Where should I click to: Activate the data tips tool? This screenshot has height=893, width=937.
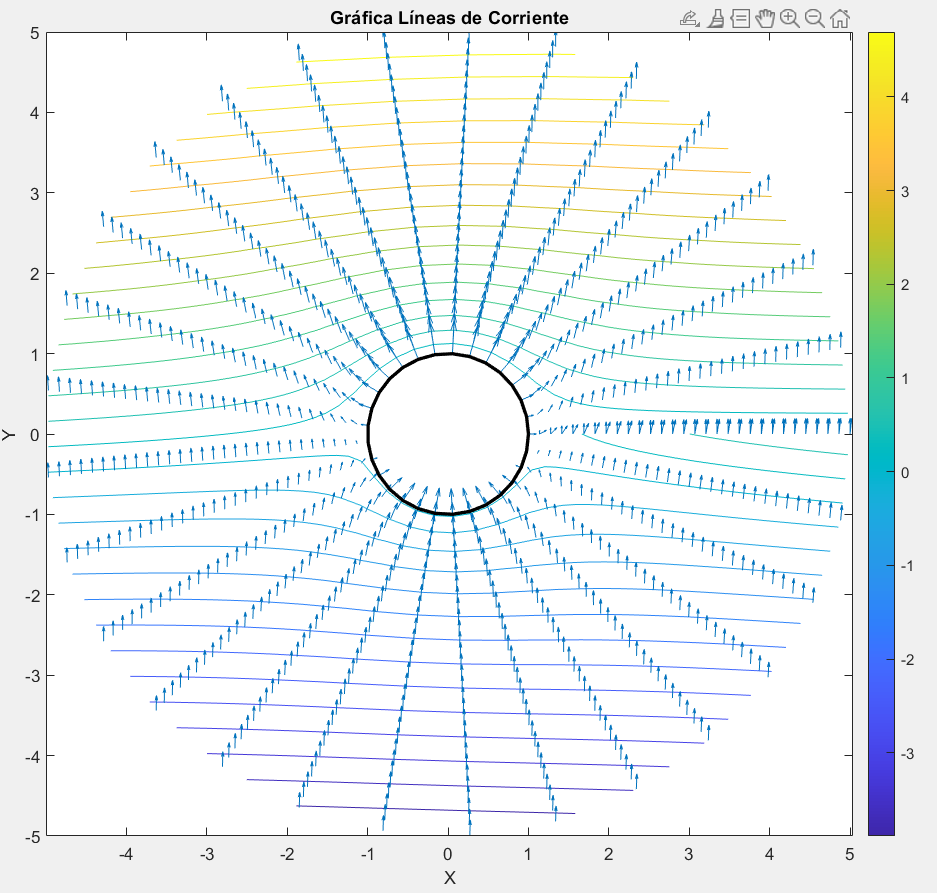pos(740,18)
